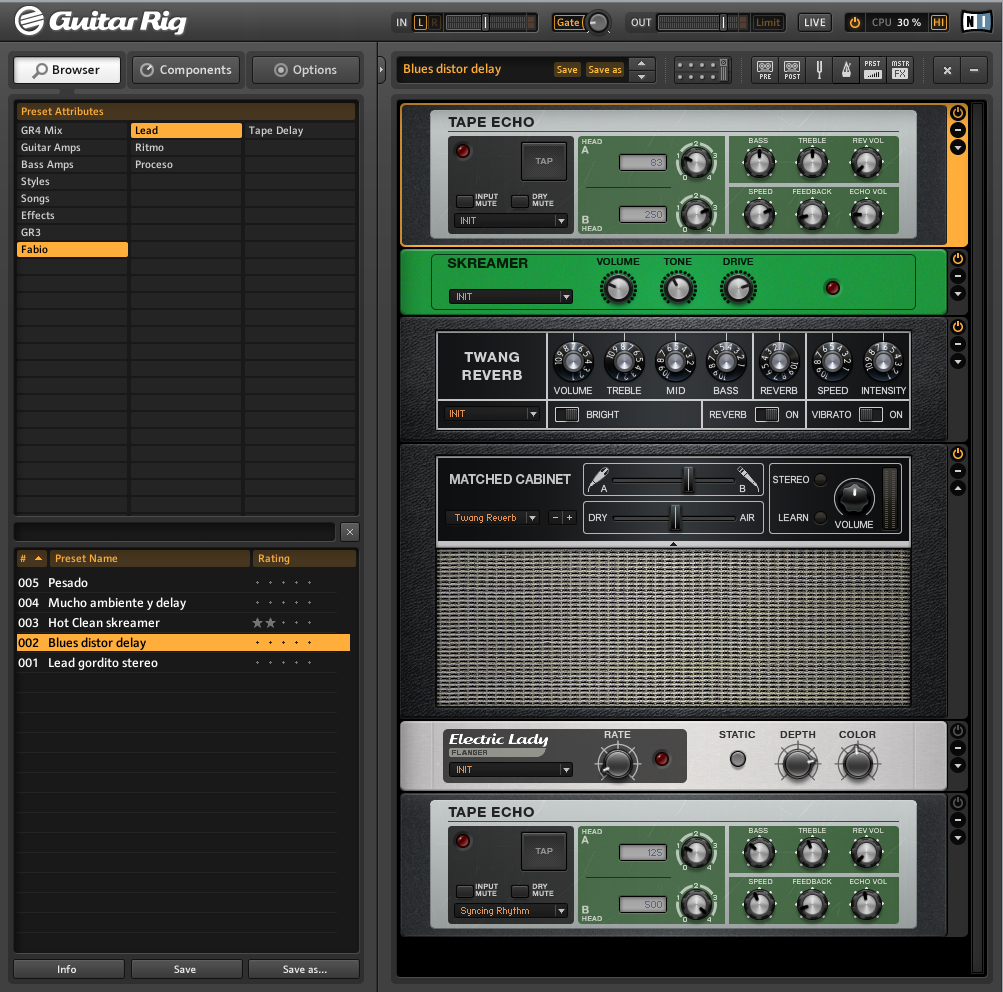Image resolution: width=1003 pixels, height=992 pixels.
Task: Click the Head A value field showing 83
Action: (643, 162)
